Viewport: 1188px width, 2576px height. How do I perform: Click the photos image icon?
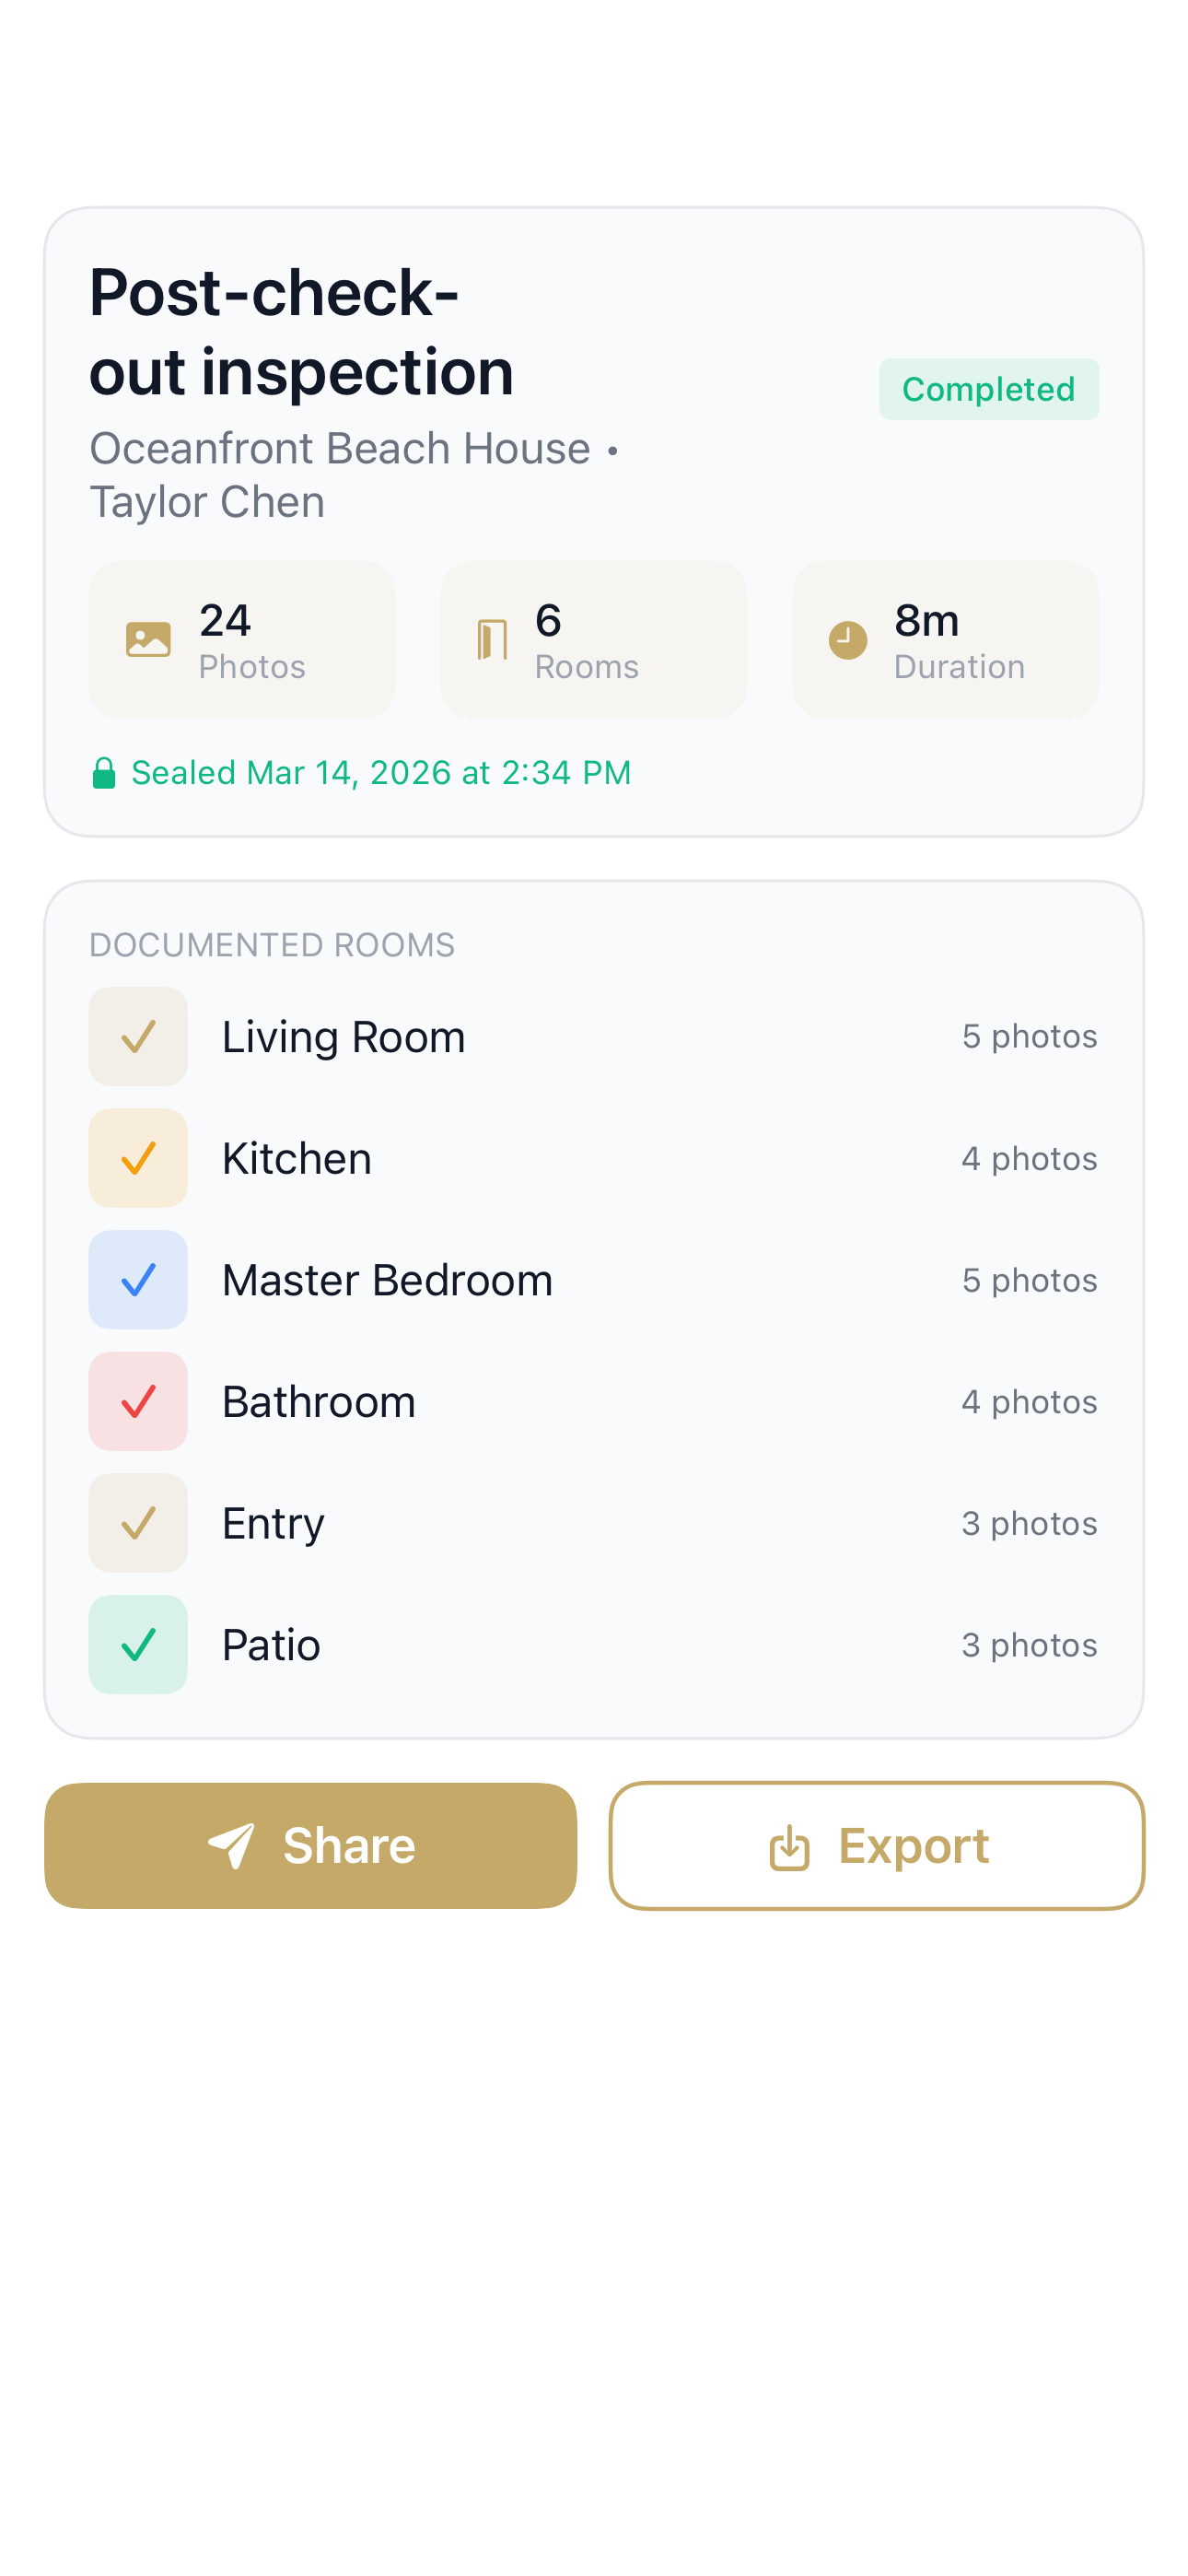(x=148, y=640)
